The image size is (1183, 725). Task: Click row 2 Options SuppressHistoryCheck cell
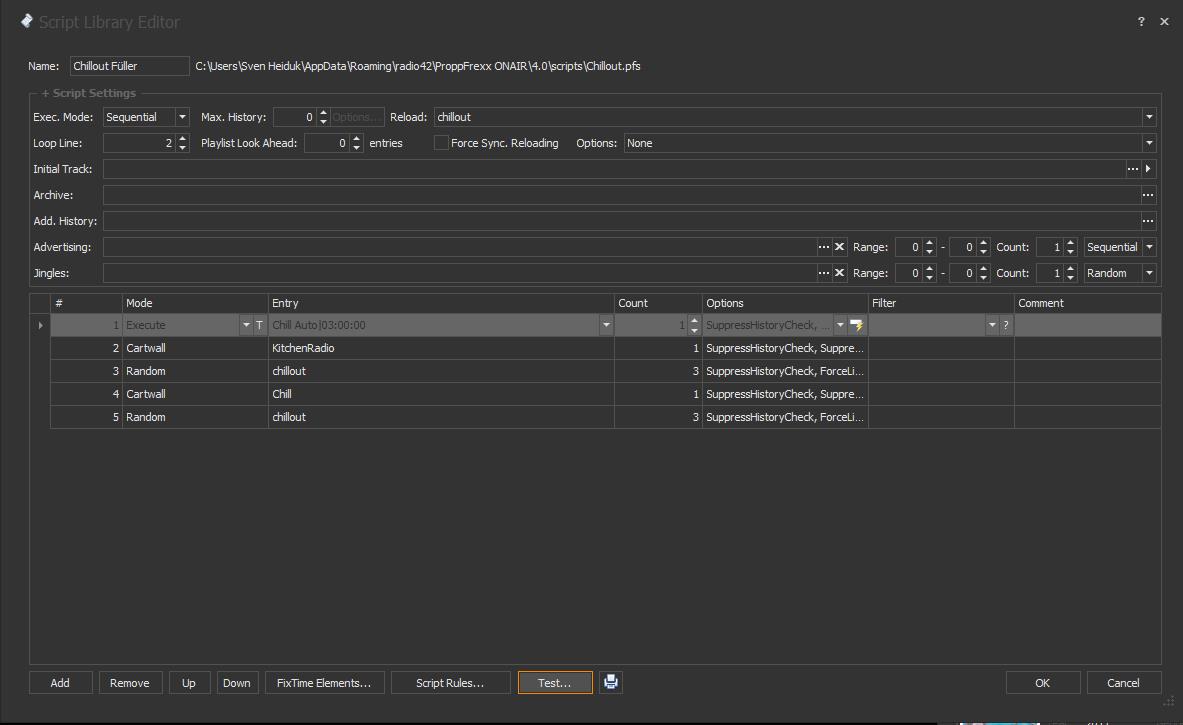[x=785, y=348]
